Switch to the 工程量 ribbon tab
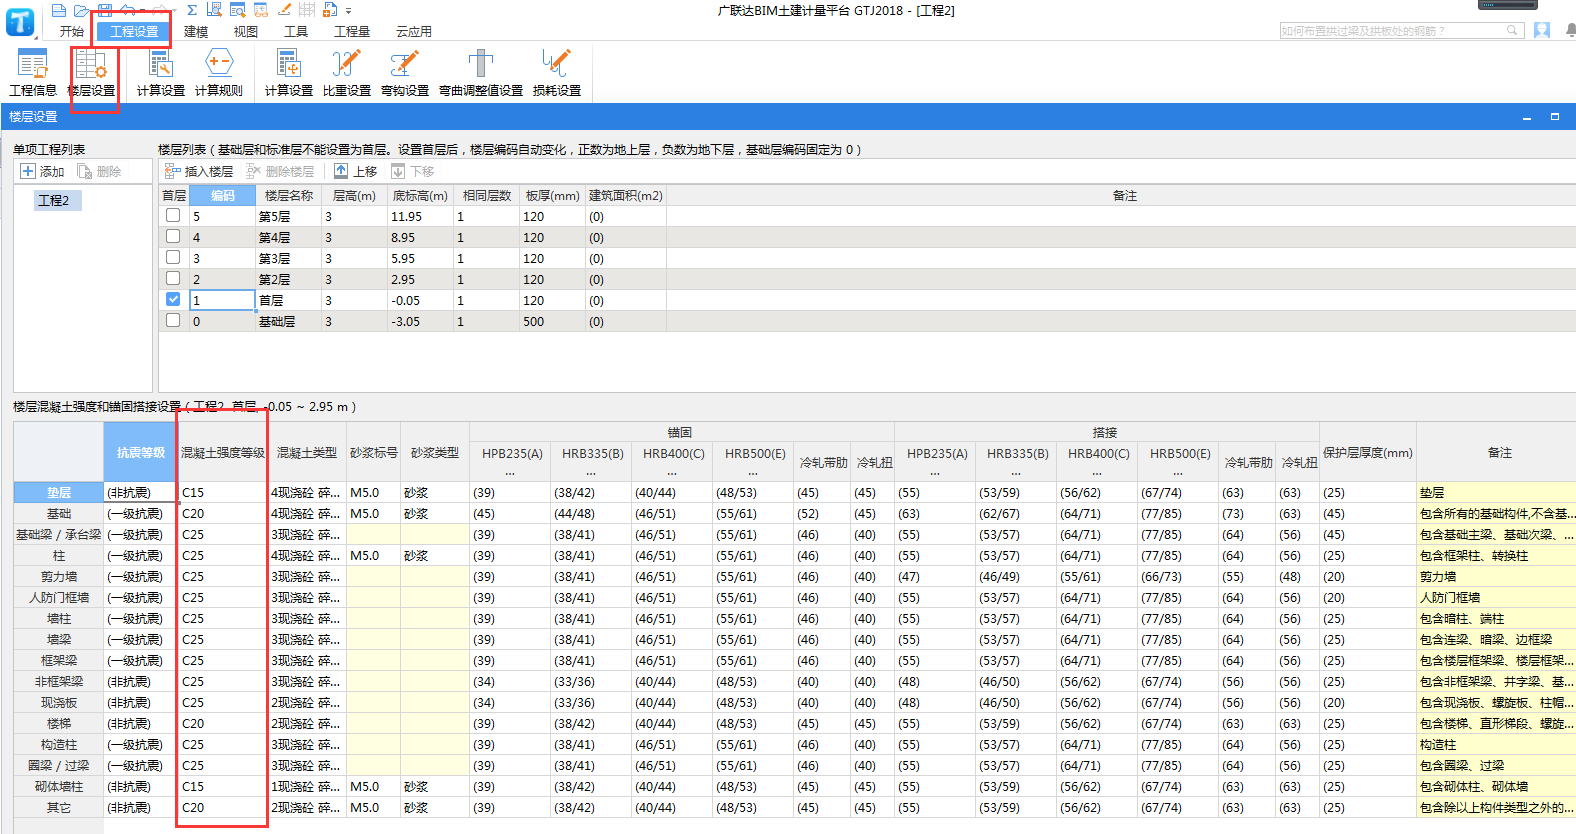This screenshot has height=834, width=1576. pos(352,31)
